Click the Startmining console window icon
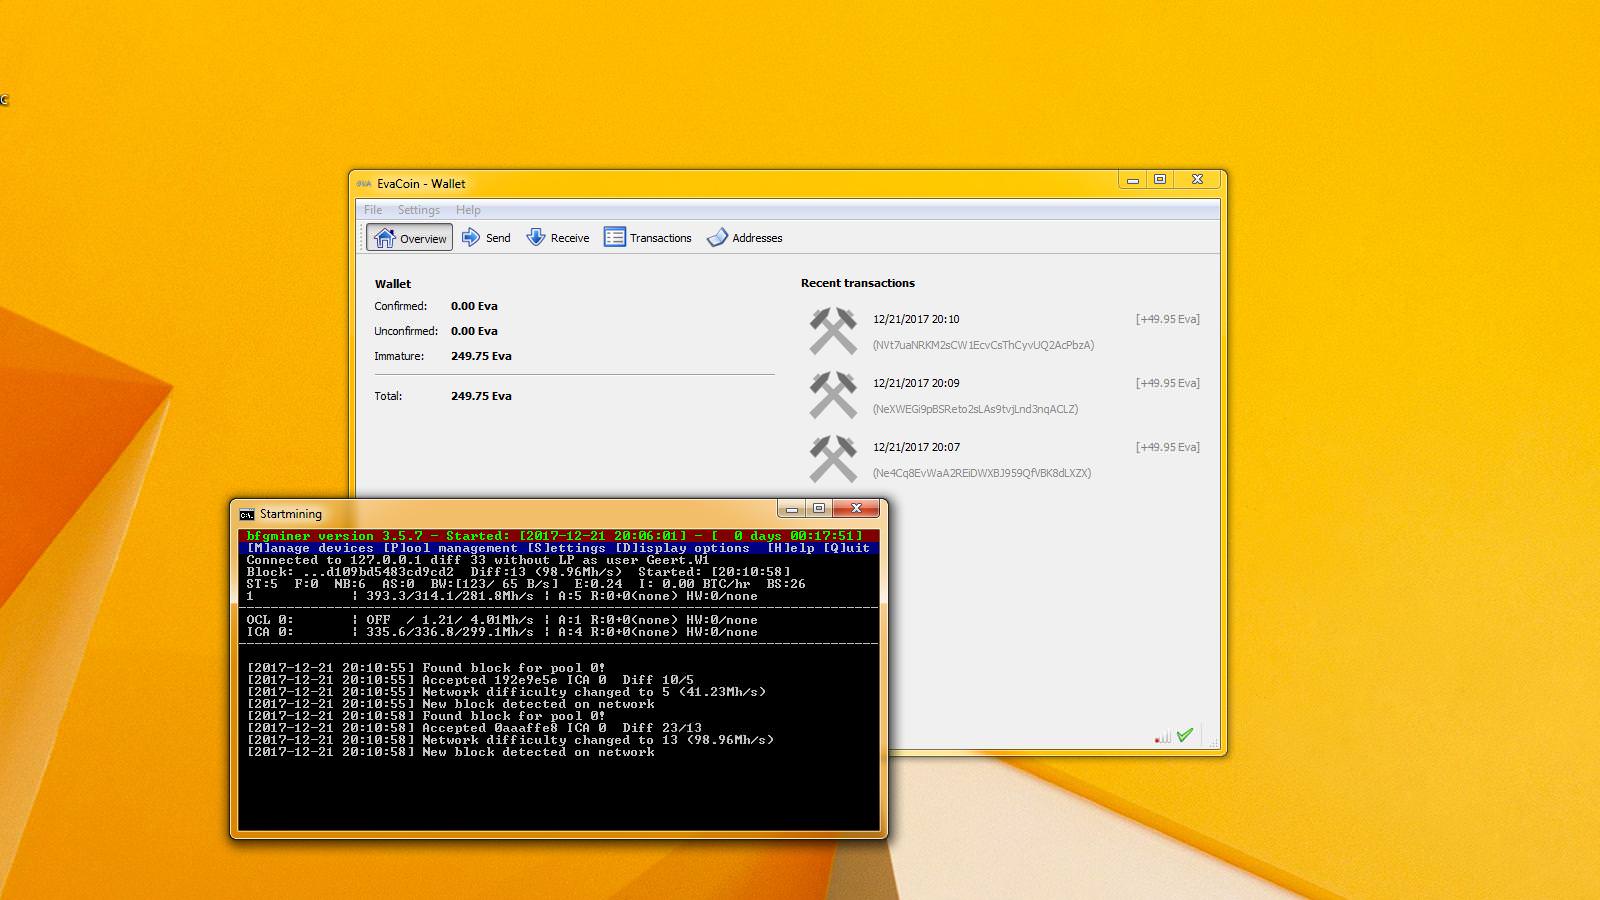 [246, 515]
